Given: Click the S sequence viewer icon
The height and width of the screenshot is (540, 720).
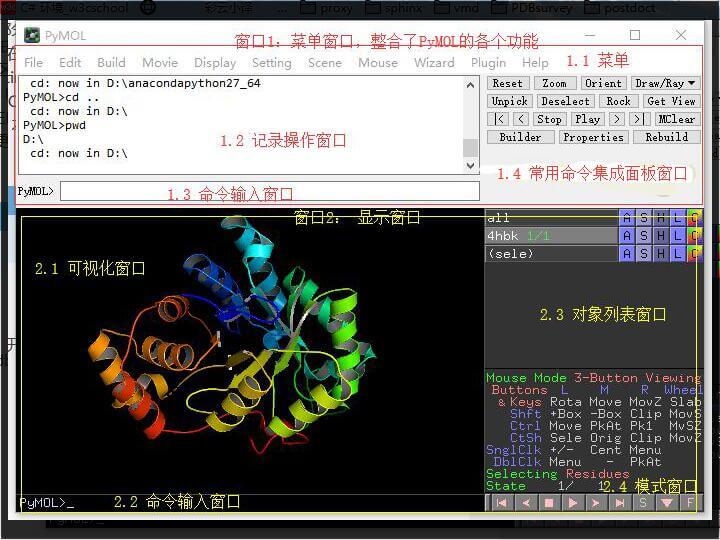Looking at the screenshot, I should (644, 503).
